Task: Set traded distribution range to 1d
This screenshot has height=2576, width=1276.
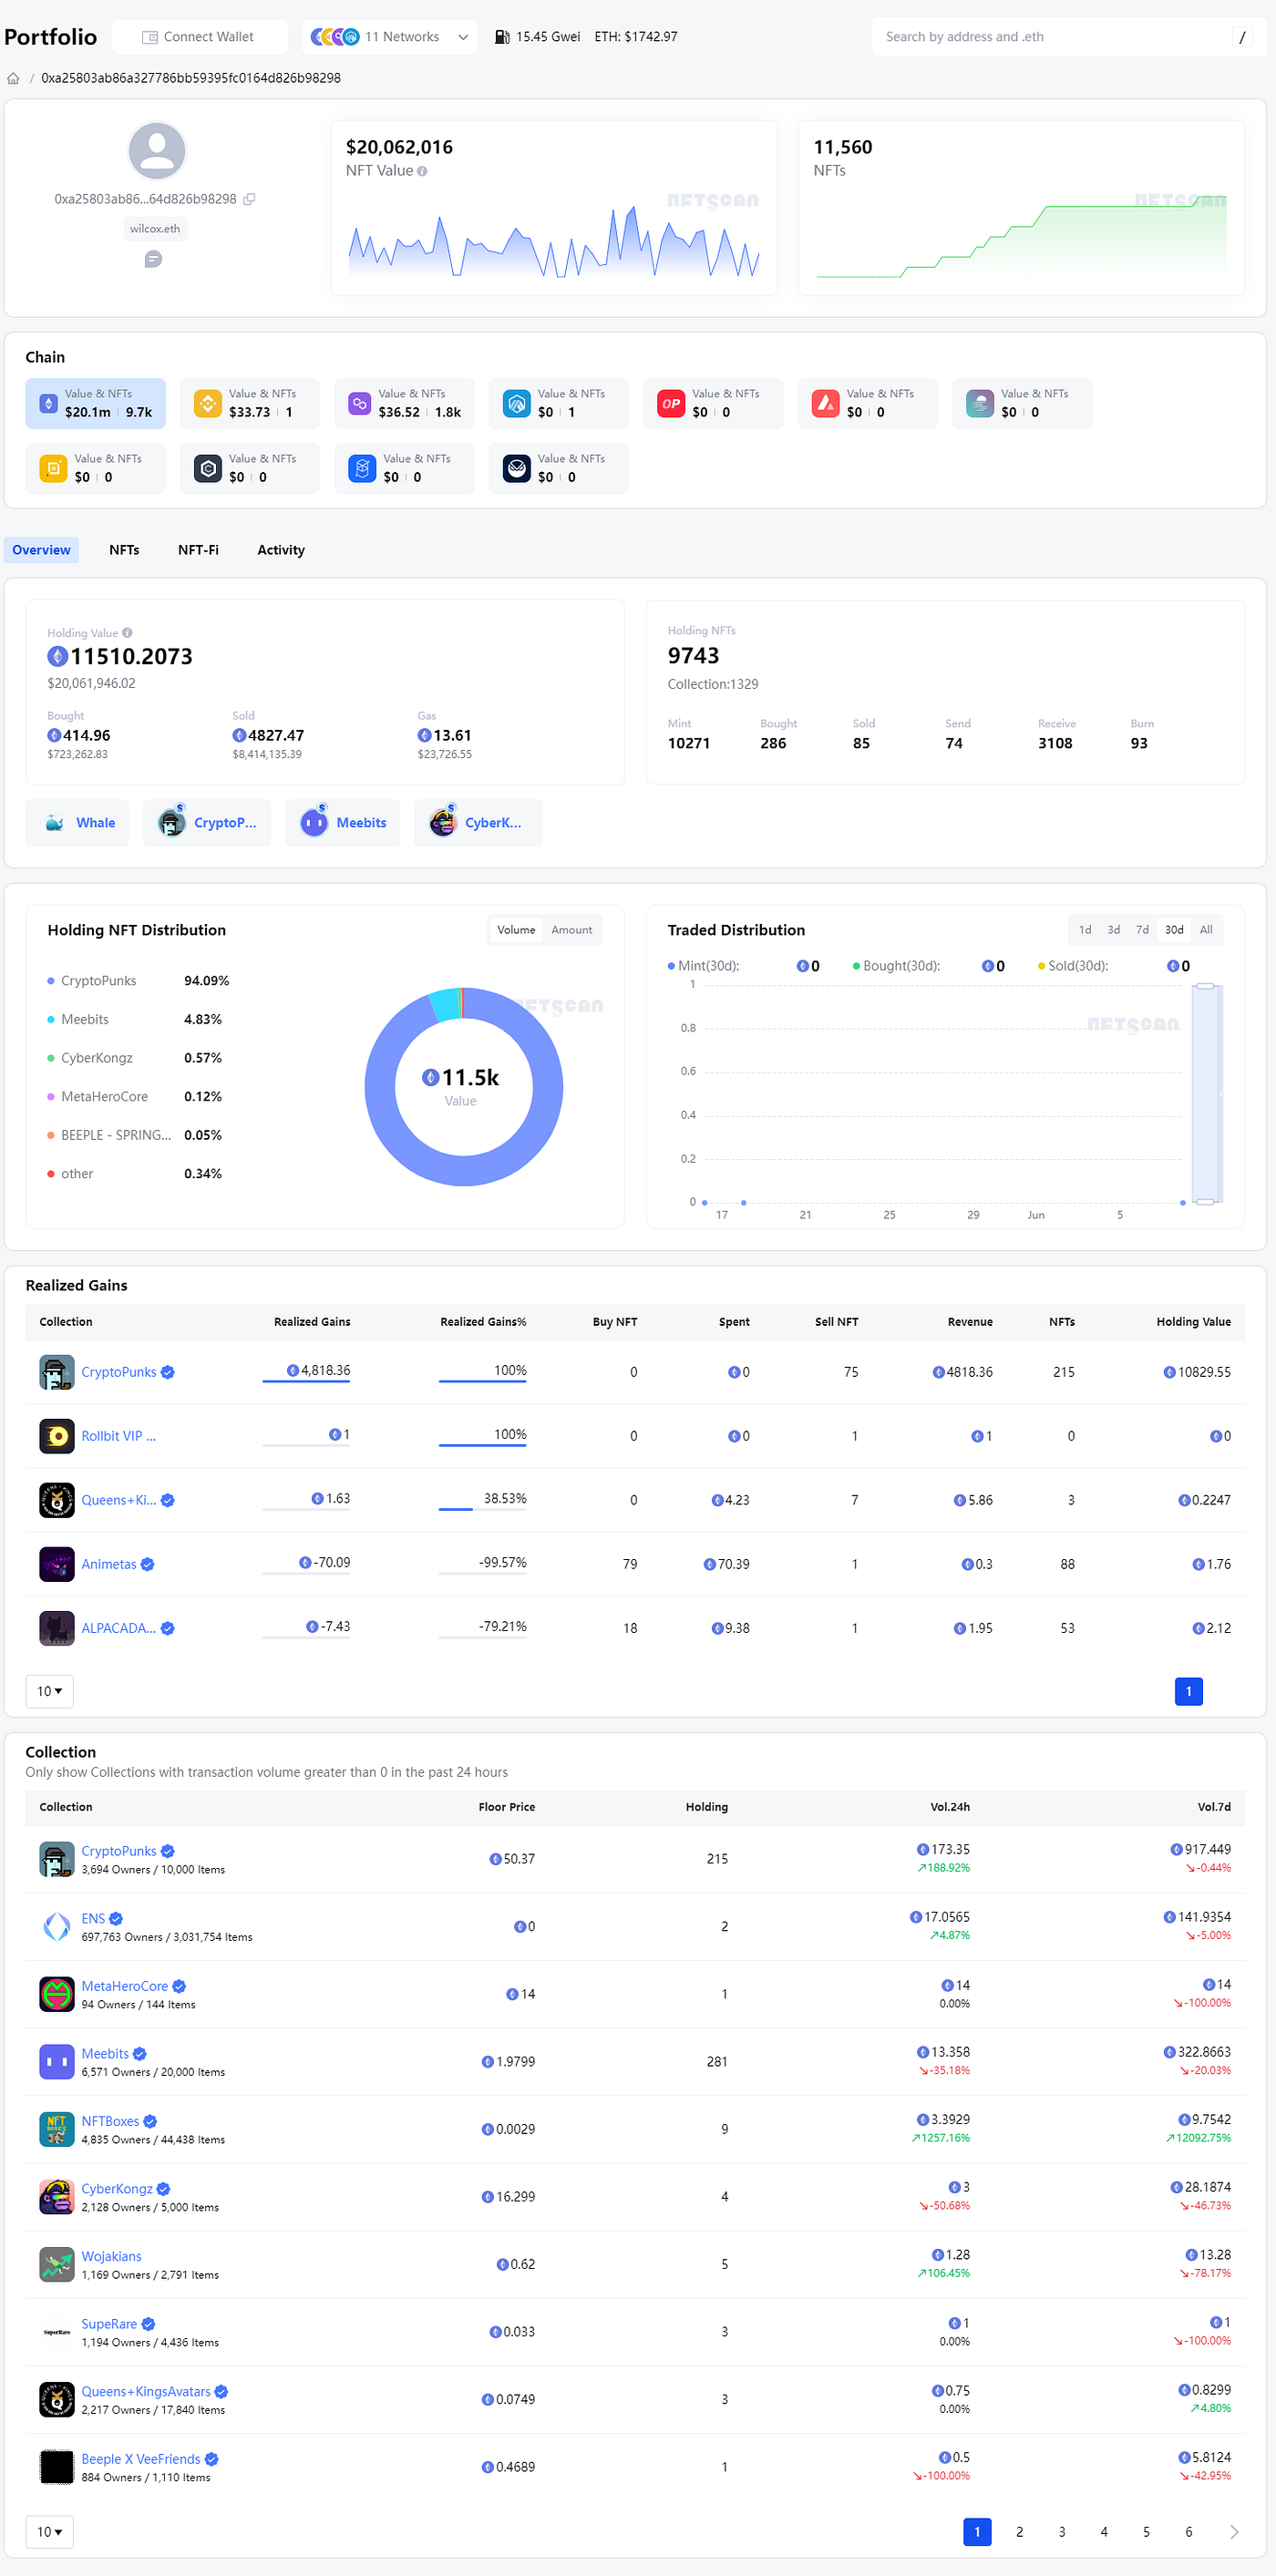Action: (1085, 930)
